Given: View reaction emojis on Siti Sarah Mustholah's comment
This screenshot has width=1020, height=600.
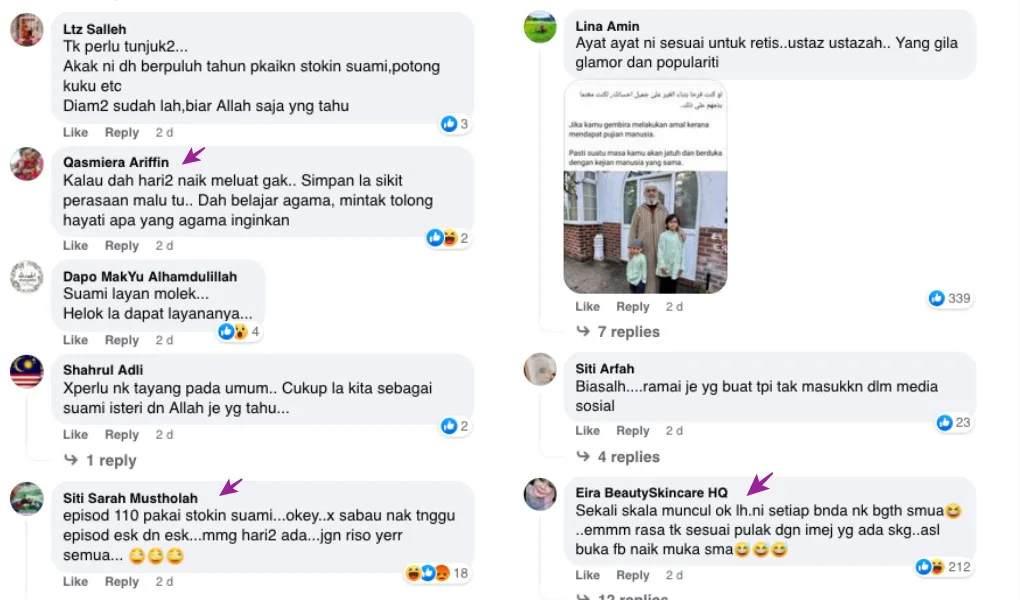Looking at the screenshot, I should tap(436, 573).
